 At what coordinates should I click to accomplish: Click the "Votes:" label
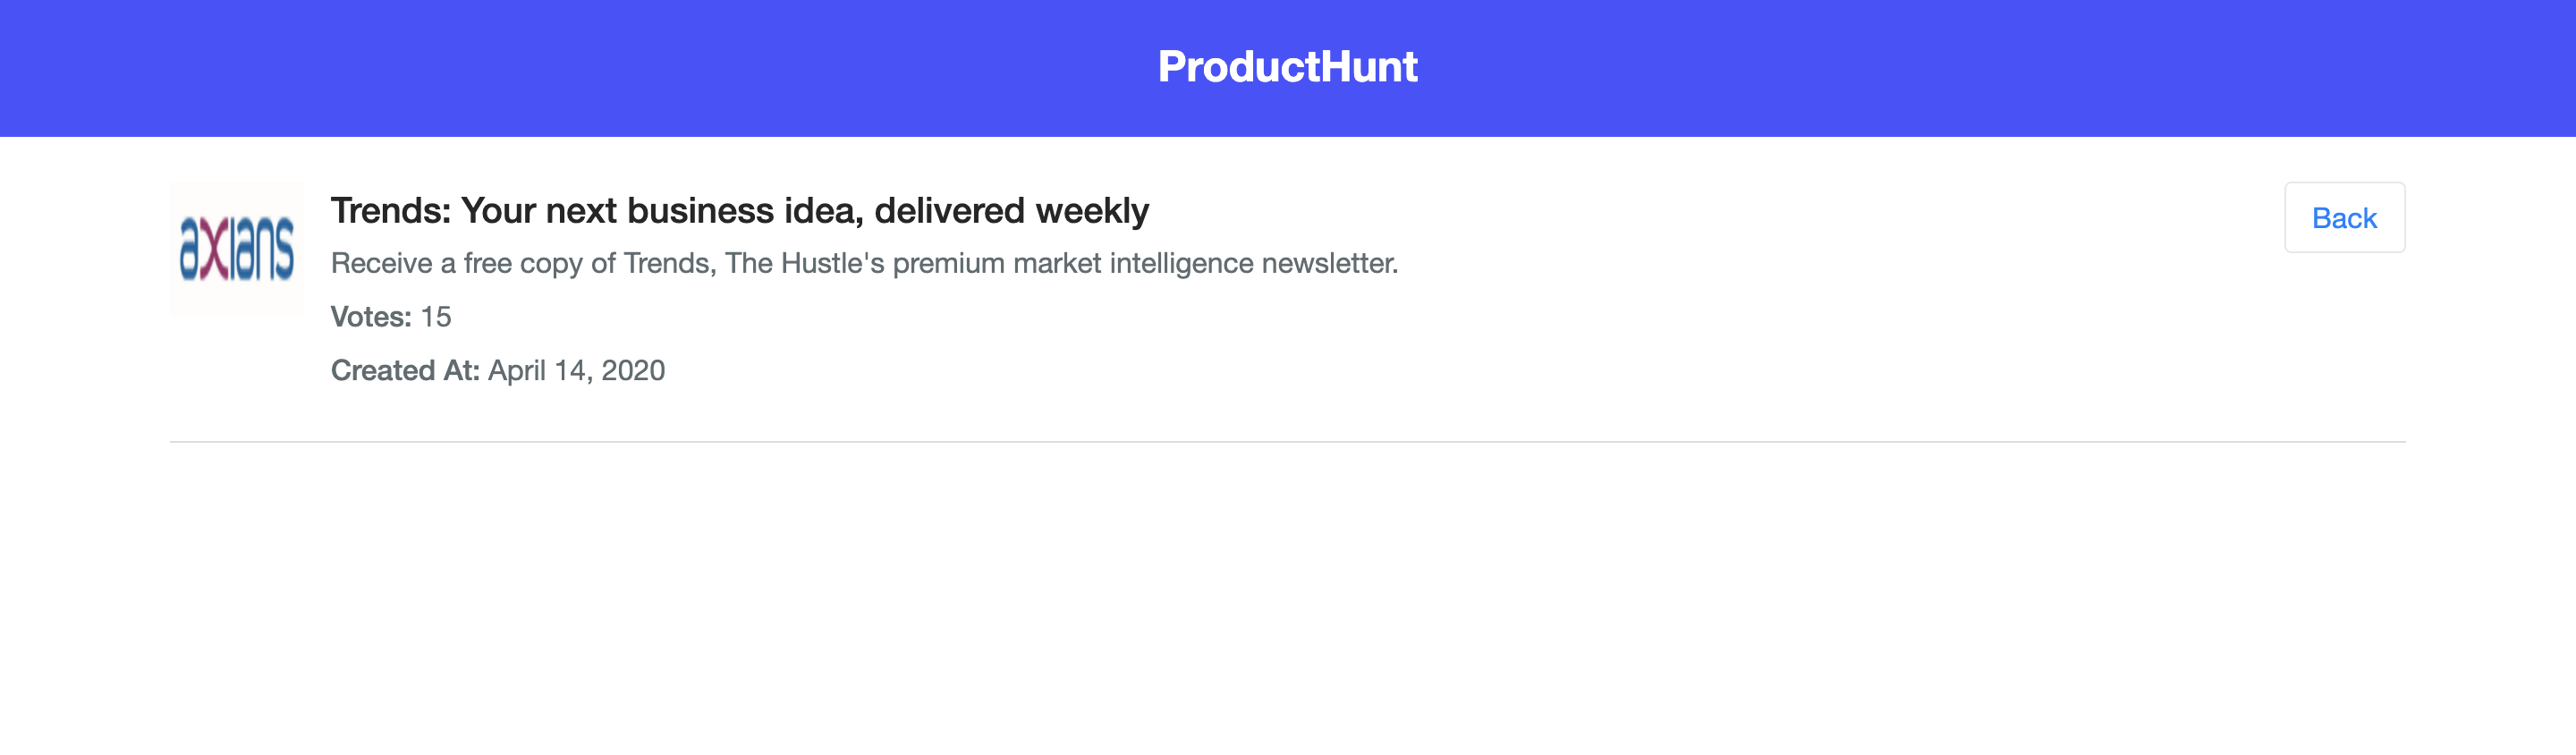(371, 317)
